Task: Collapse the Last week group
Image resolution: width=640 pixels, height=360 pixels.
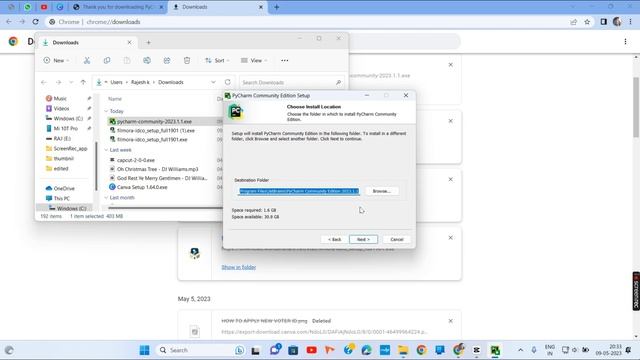Action: click(x=106, y=150)
